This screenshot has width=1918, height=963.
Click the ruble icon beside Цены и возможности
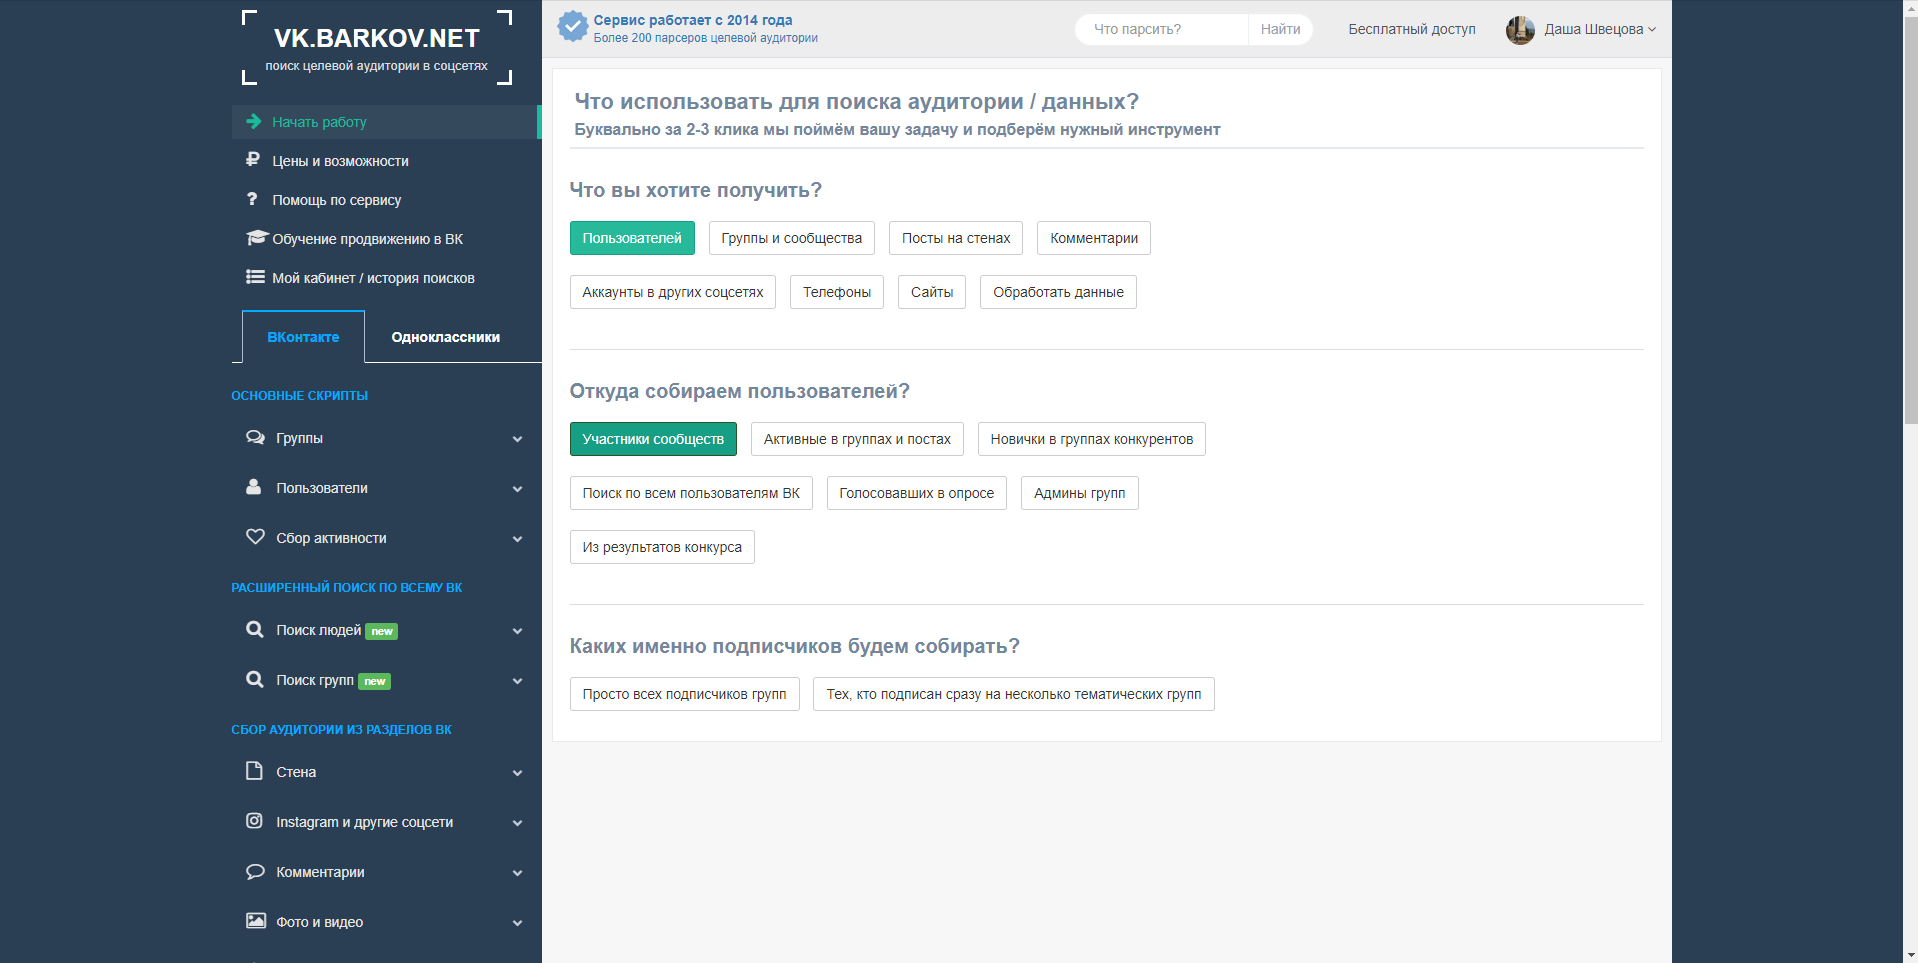tap(254, 160)
